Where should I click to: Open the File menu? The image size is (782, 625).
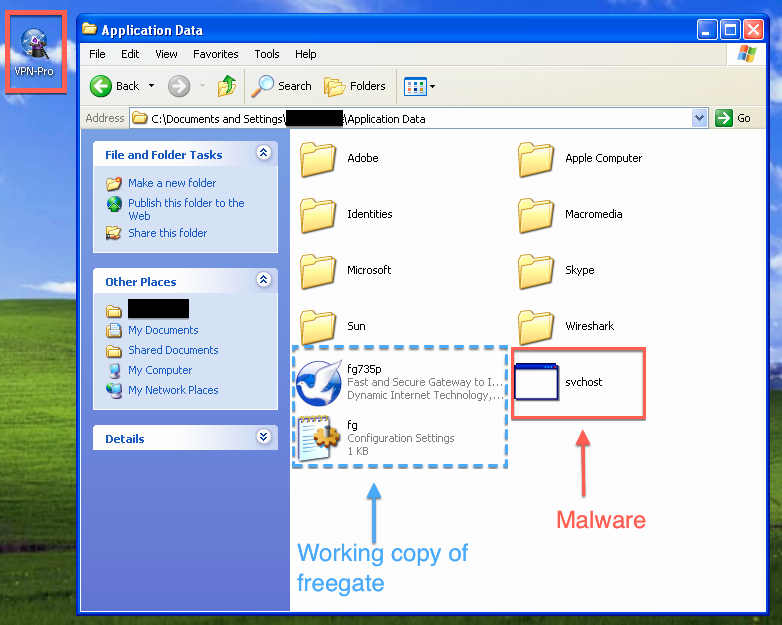coord(97,54)
